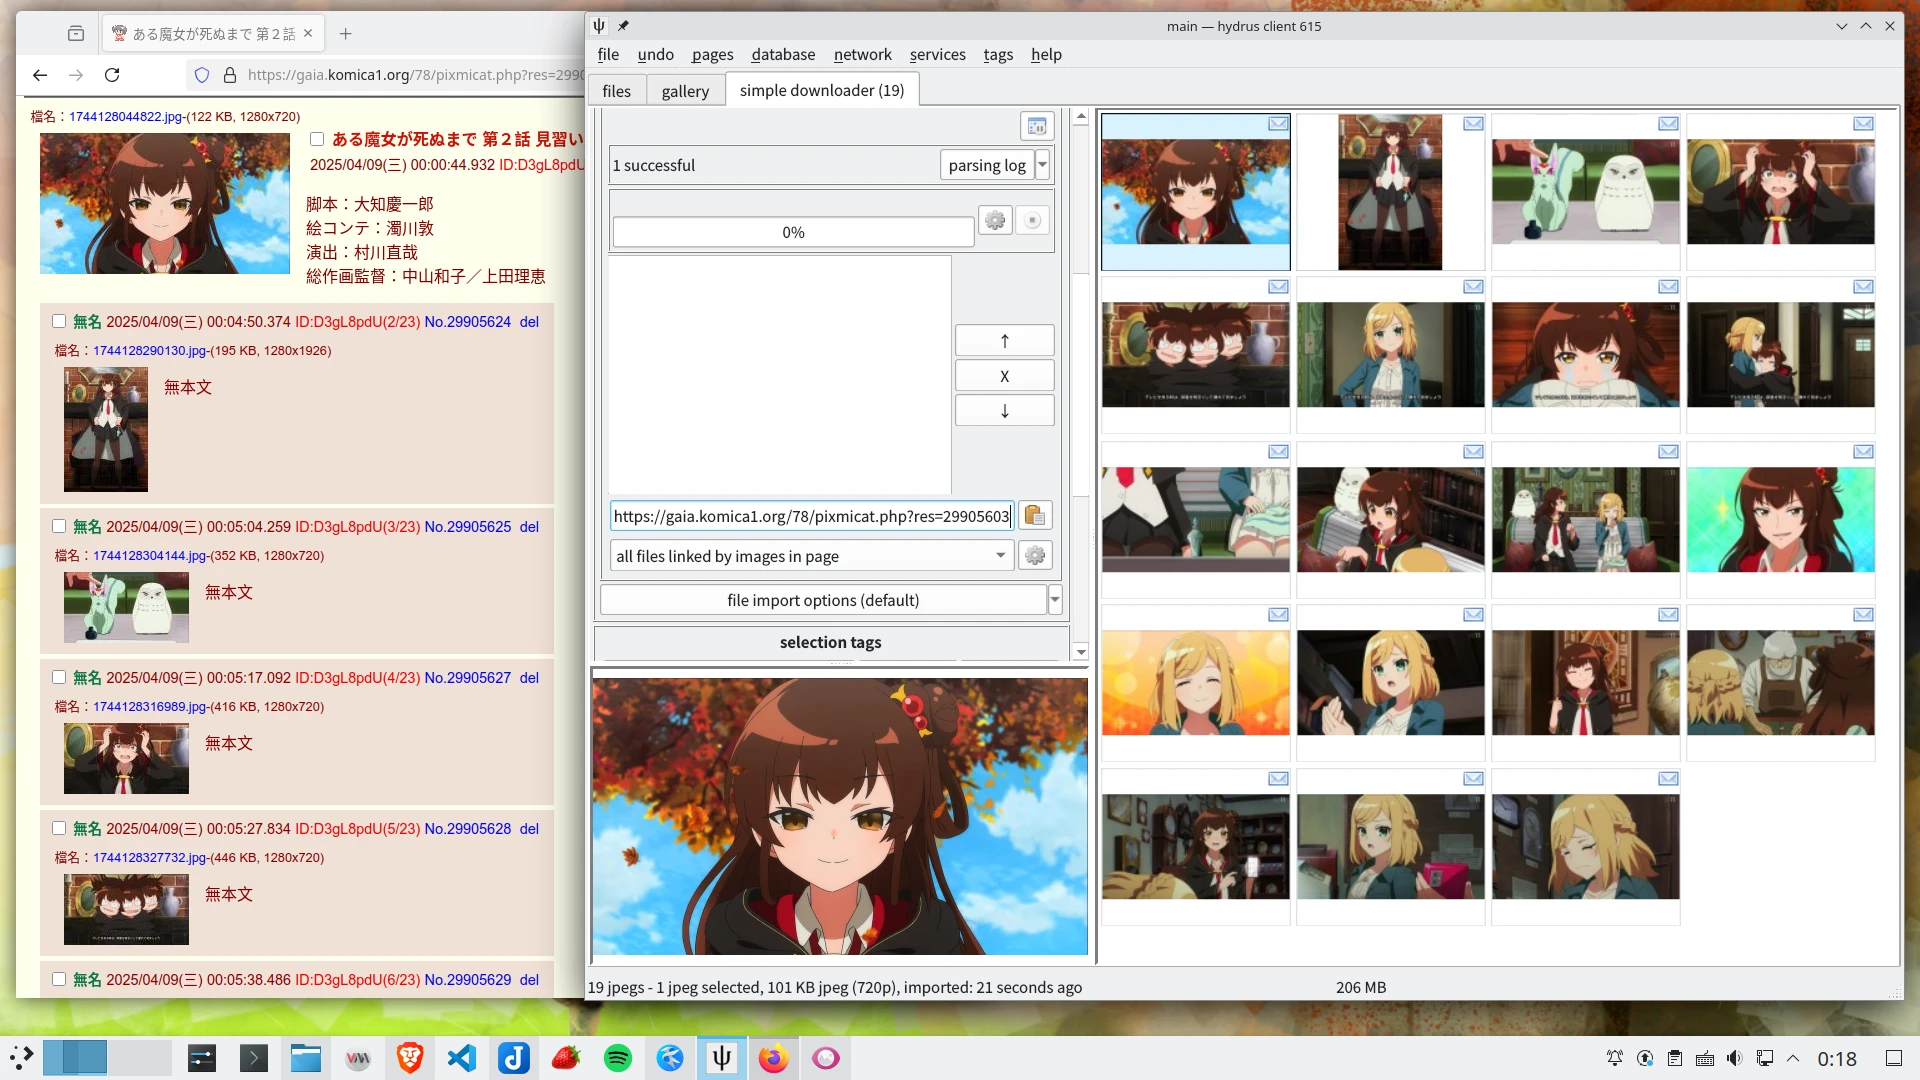1920x1080 pixels.
Task: Tick checkbox for post No.29905624
Action: pos(59,321)
